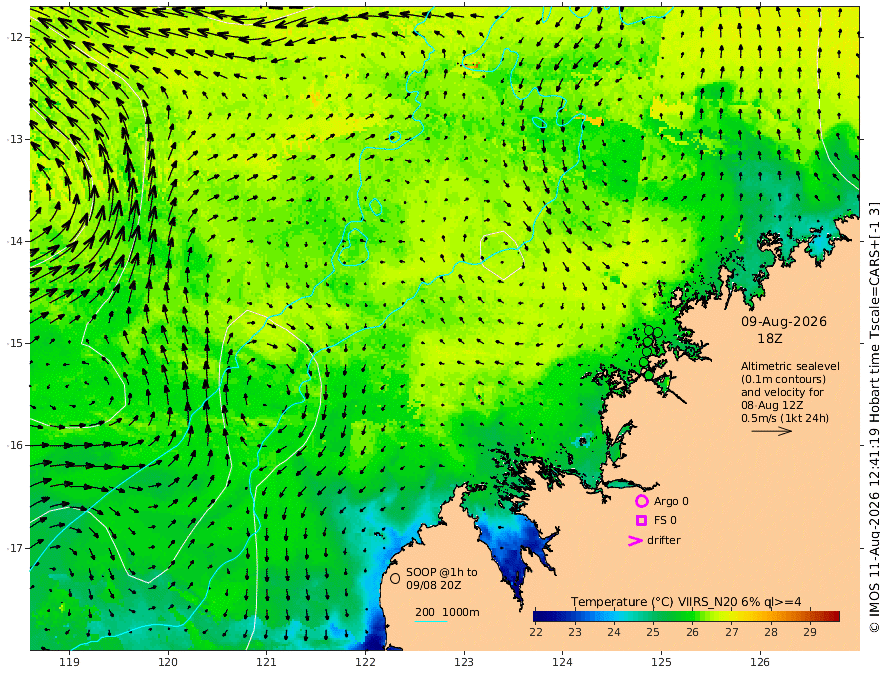
Task: Click the red end of the temperature colorbar
Action: pyautogui.click(x=833, y=617)
